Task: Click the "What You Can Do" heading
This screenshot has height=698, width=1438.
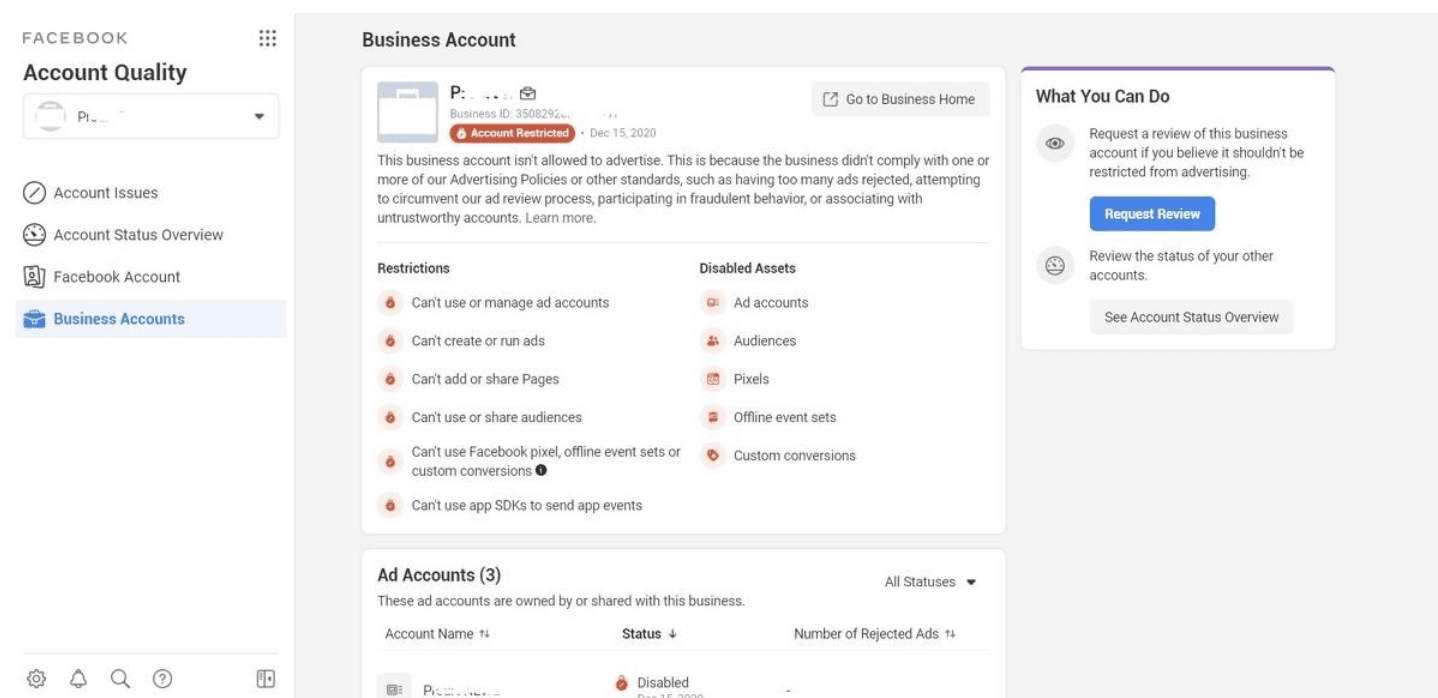Action: point(1103,97)
